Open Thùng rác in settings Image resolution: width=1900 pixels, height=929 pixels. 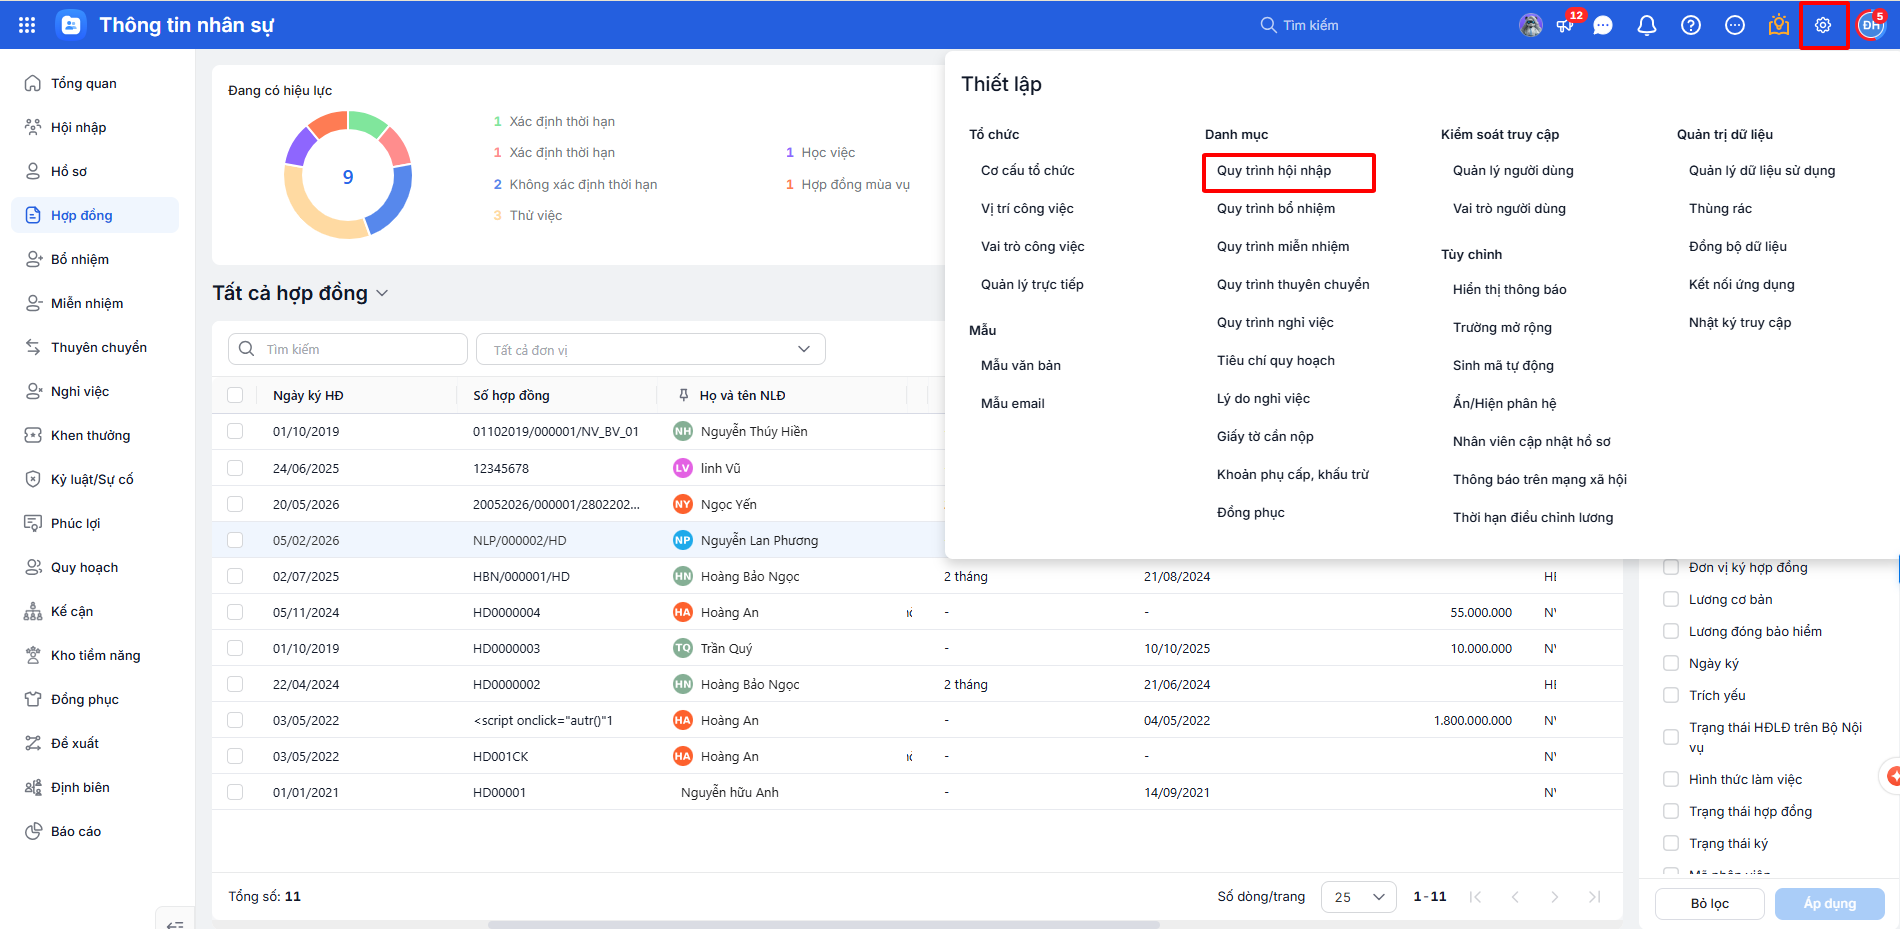tap(1720, 209)
